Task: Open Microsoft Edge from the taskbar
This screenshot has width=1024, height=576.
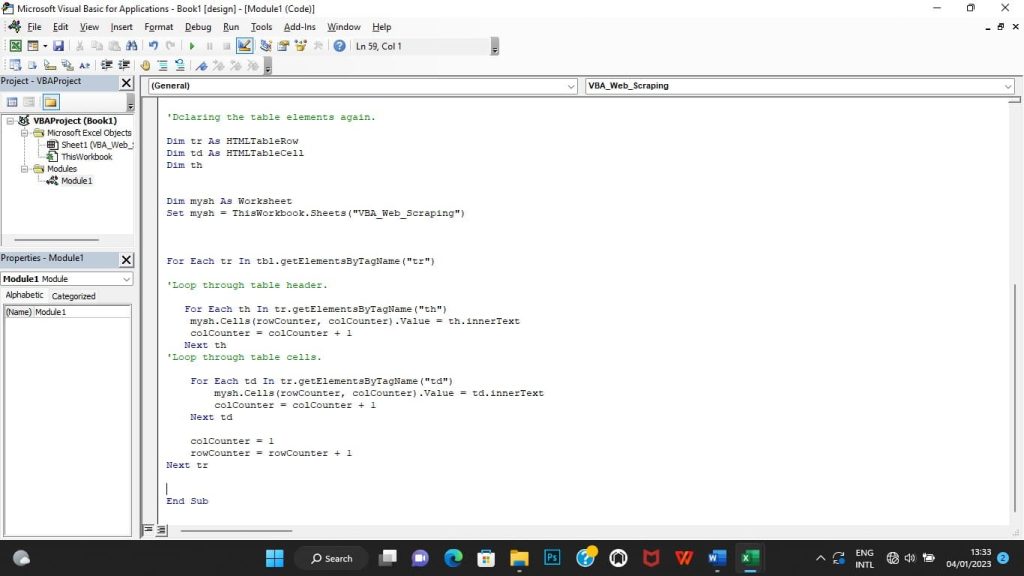Action: pos(453,558)
